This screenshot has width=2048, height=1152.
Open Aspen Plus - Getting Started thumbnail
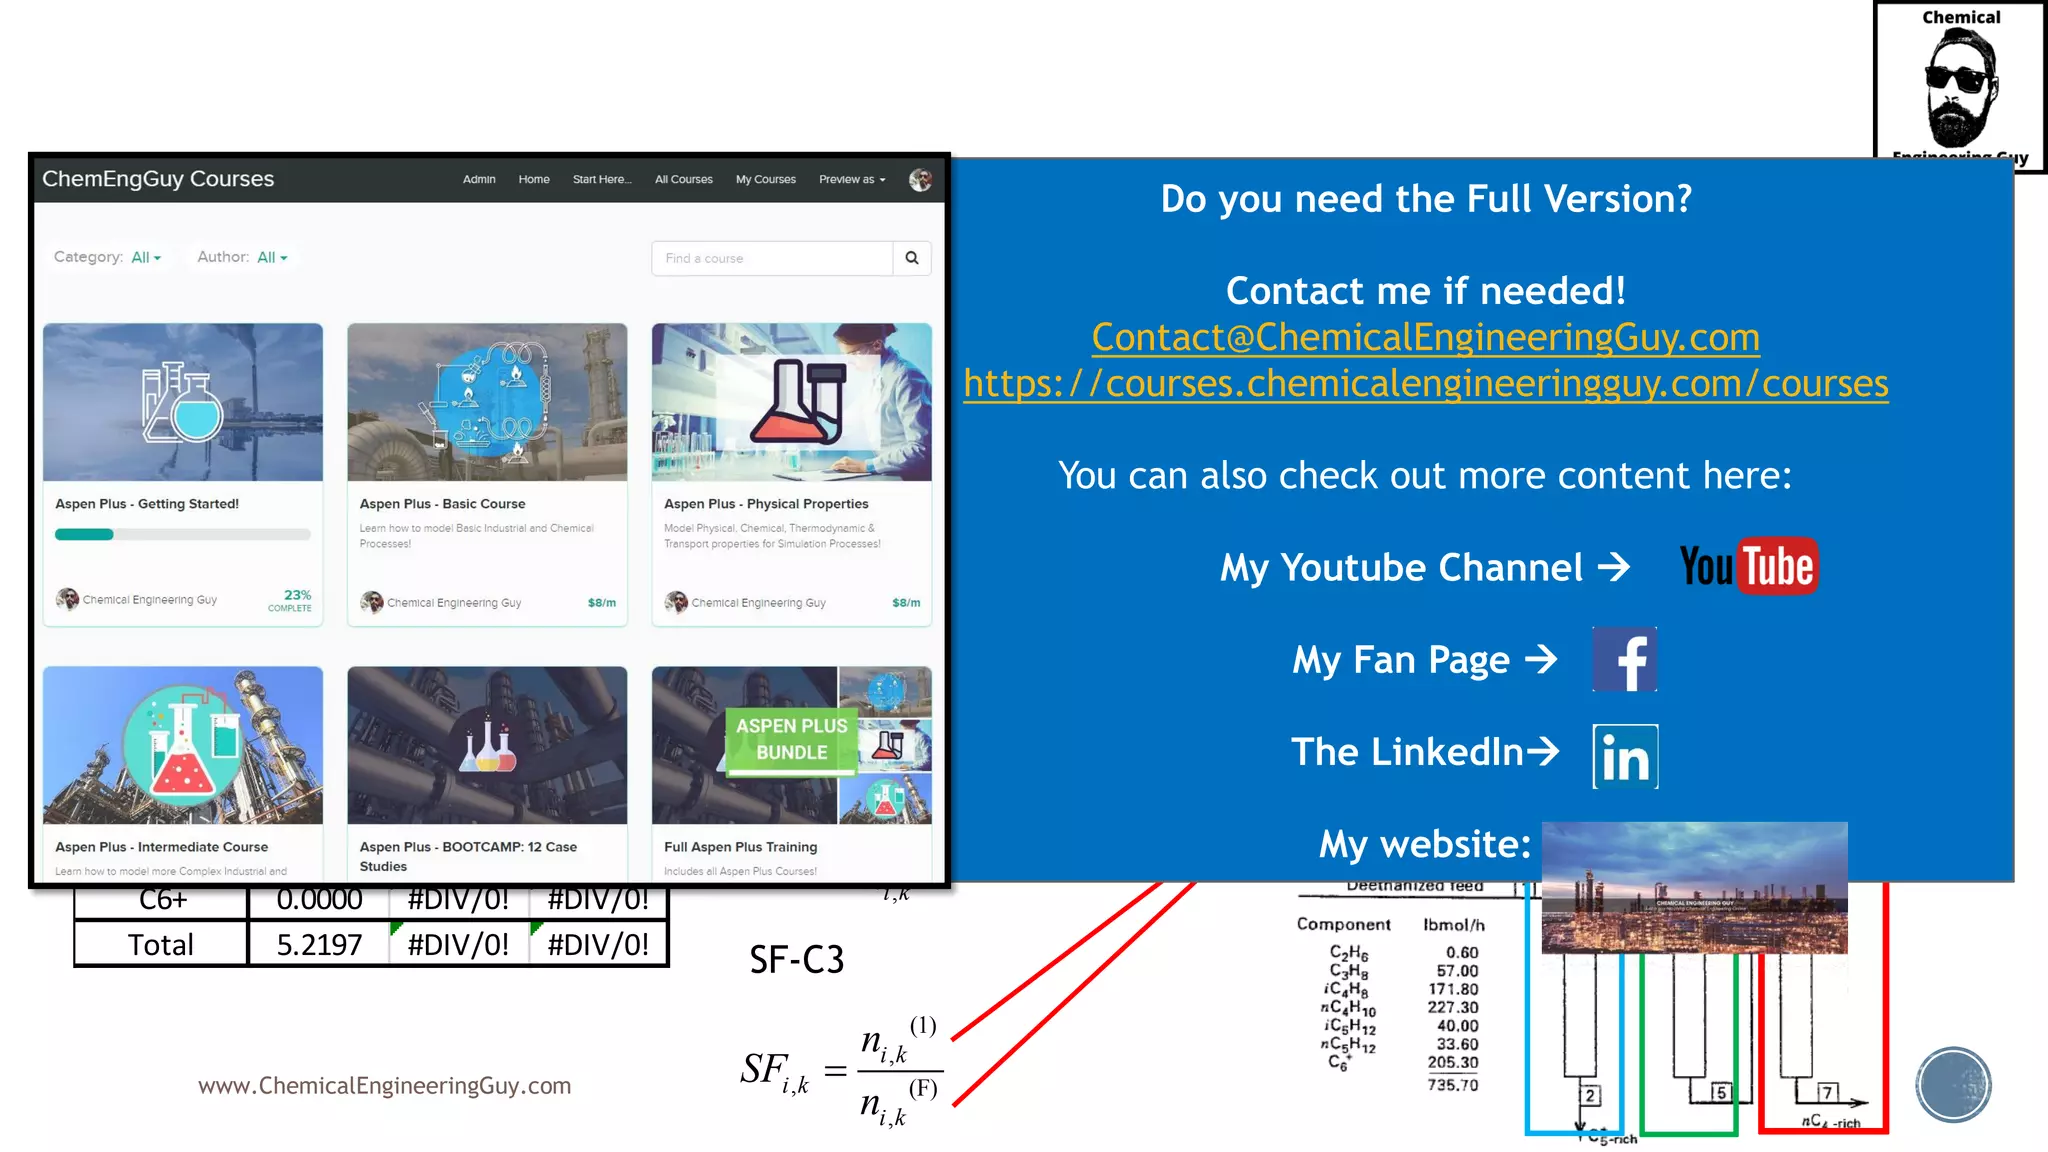pyautogui.click(x=183, y=402)
